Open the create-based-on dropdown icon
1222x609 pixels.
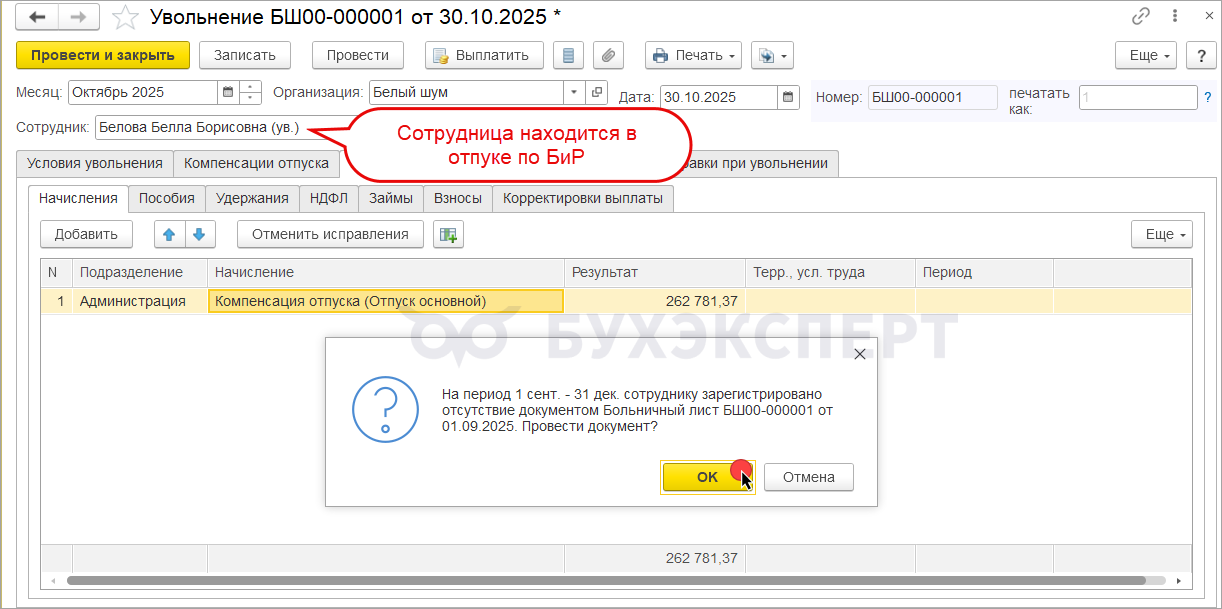point(773,55)
